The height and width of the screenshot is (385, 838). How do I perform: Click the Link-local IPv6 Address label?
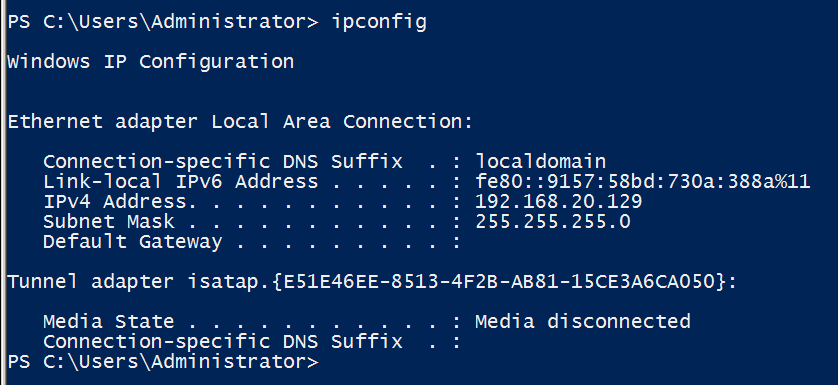point(180,182)
